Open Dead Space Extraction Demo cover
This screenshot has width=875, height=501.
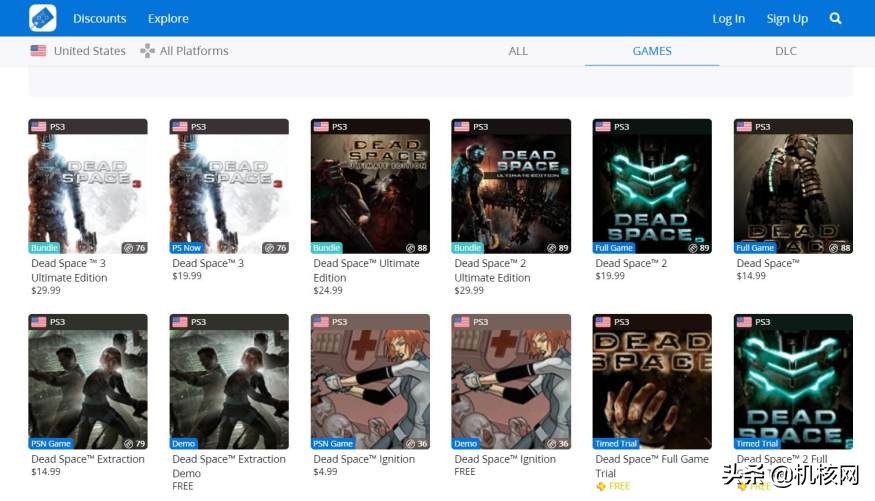pyautogui.click(x=229, y=382)
